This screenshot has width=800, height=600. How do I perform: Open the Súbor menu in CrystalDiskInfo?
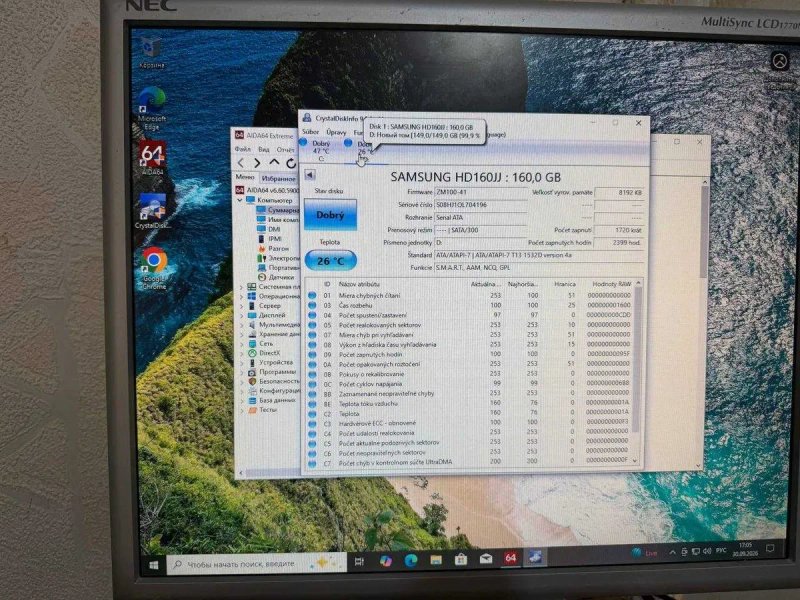click(310, 132)
